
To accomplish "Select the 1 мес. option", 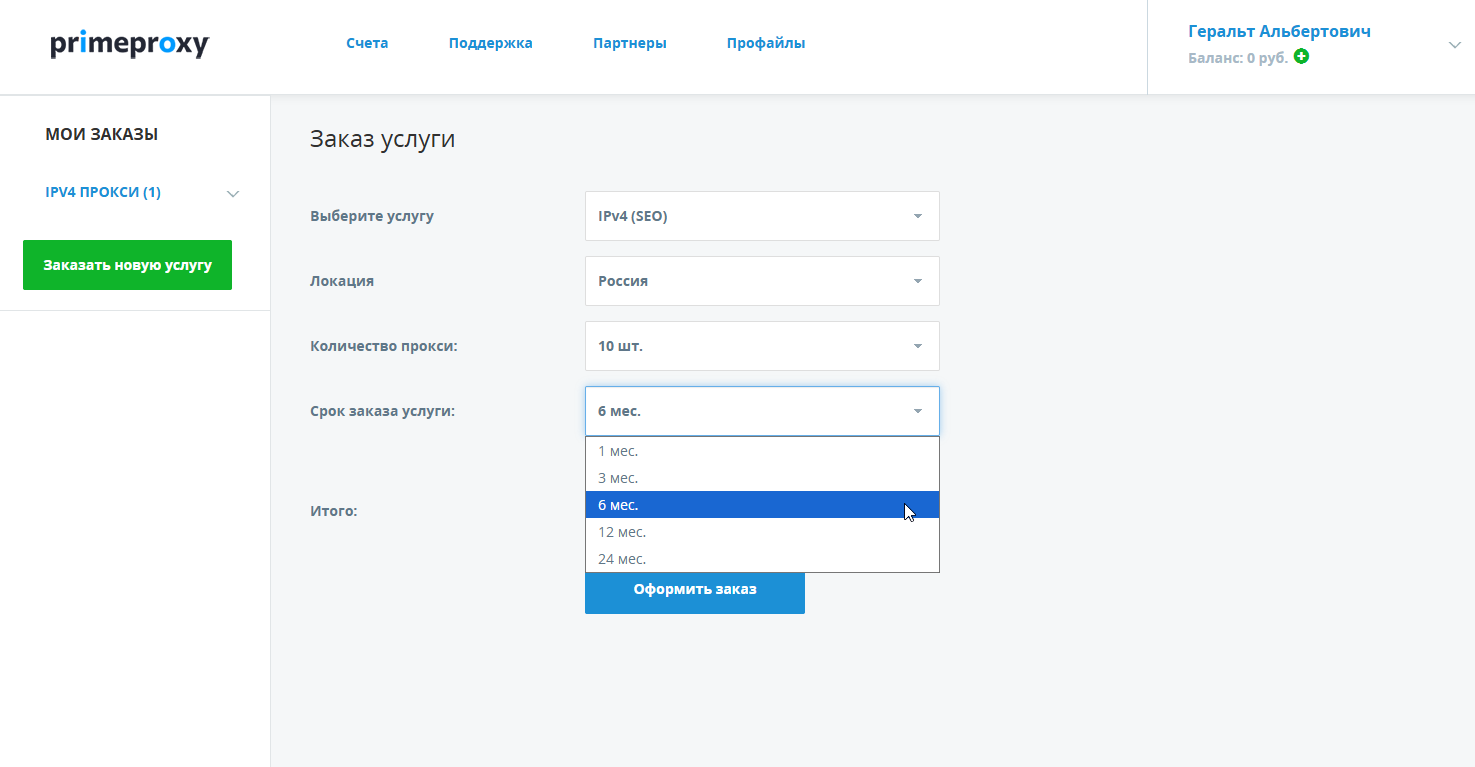I will (762, 451).
